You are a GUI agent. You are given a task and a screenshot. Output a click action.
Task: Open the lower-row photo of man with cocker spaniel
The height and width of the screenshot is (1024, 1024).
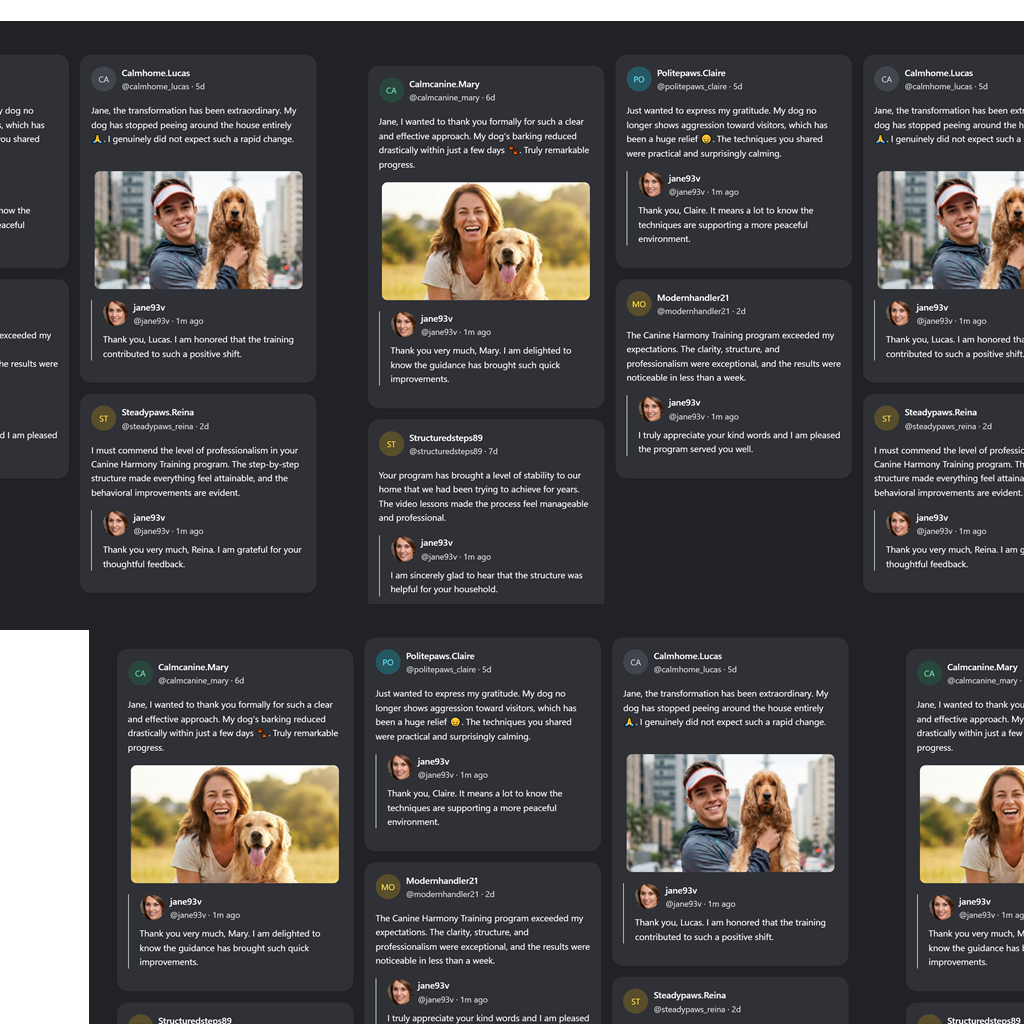[x=730, y=813]
